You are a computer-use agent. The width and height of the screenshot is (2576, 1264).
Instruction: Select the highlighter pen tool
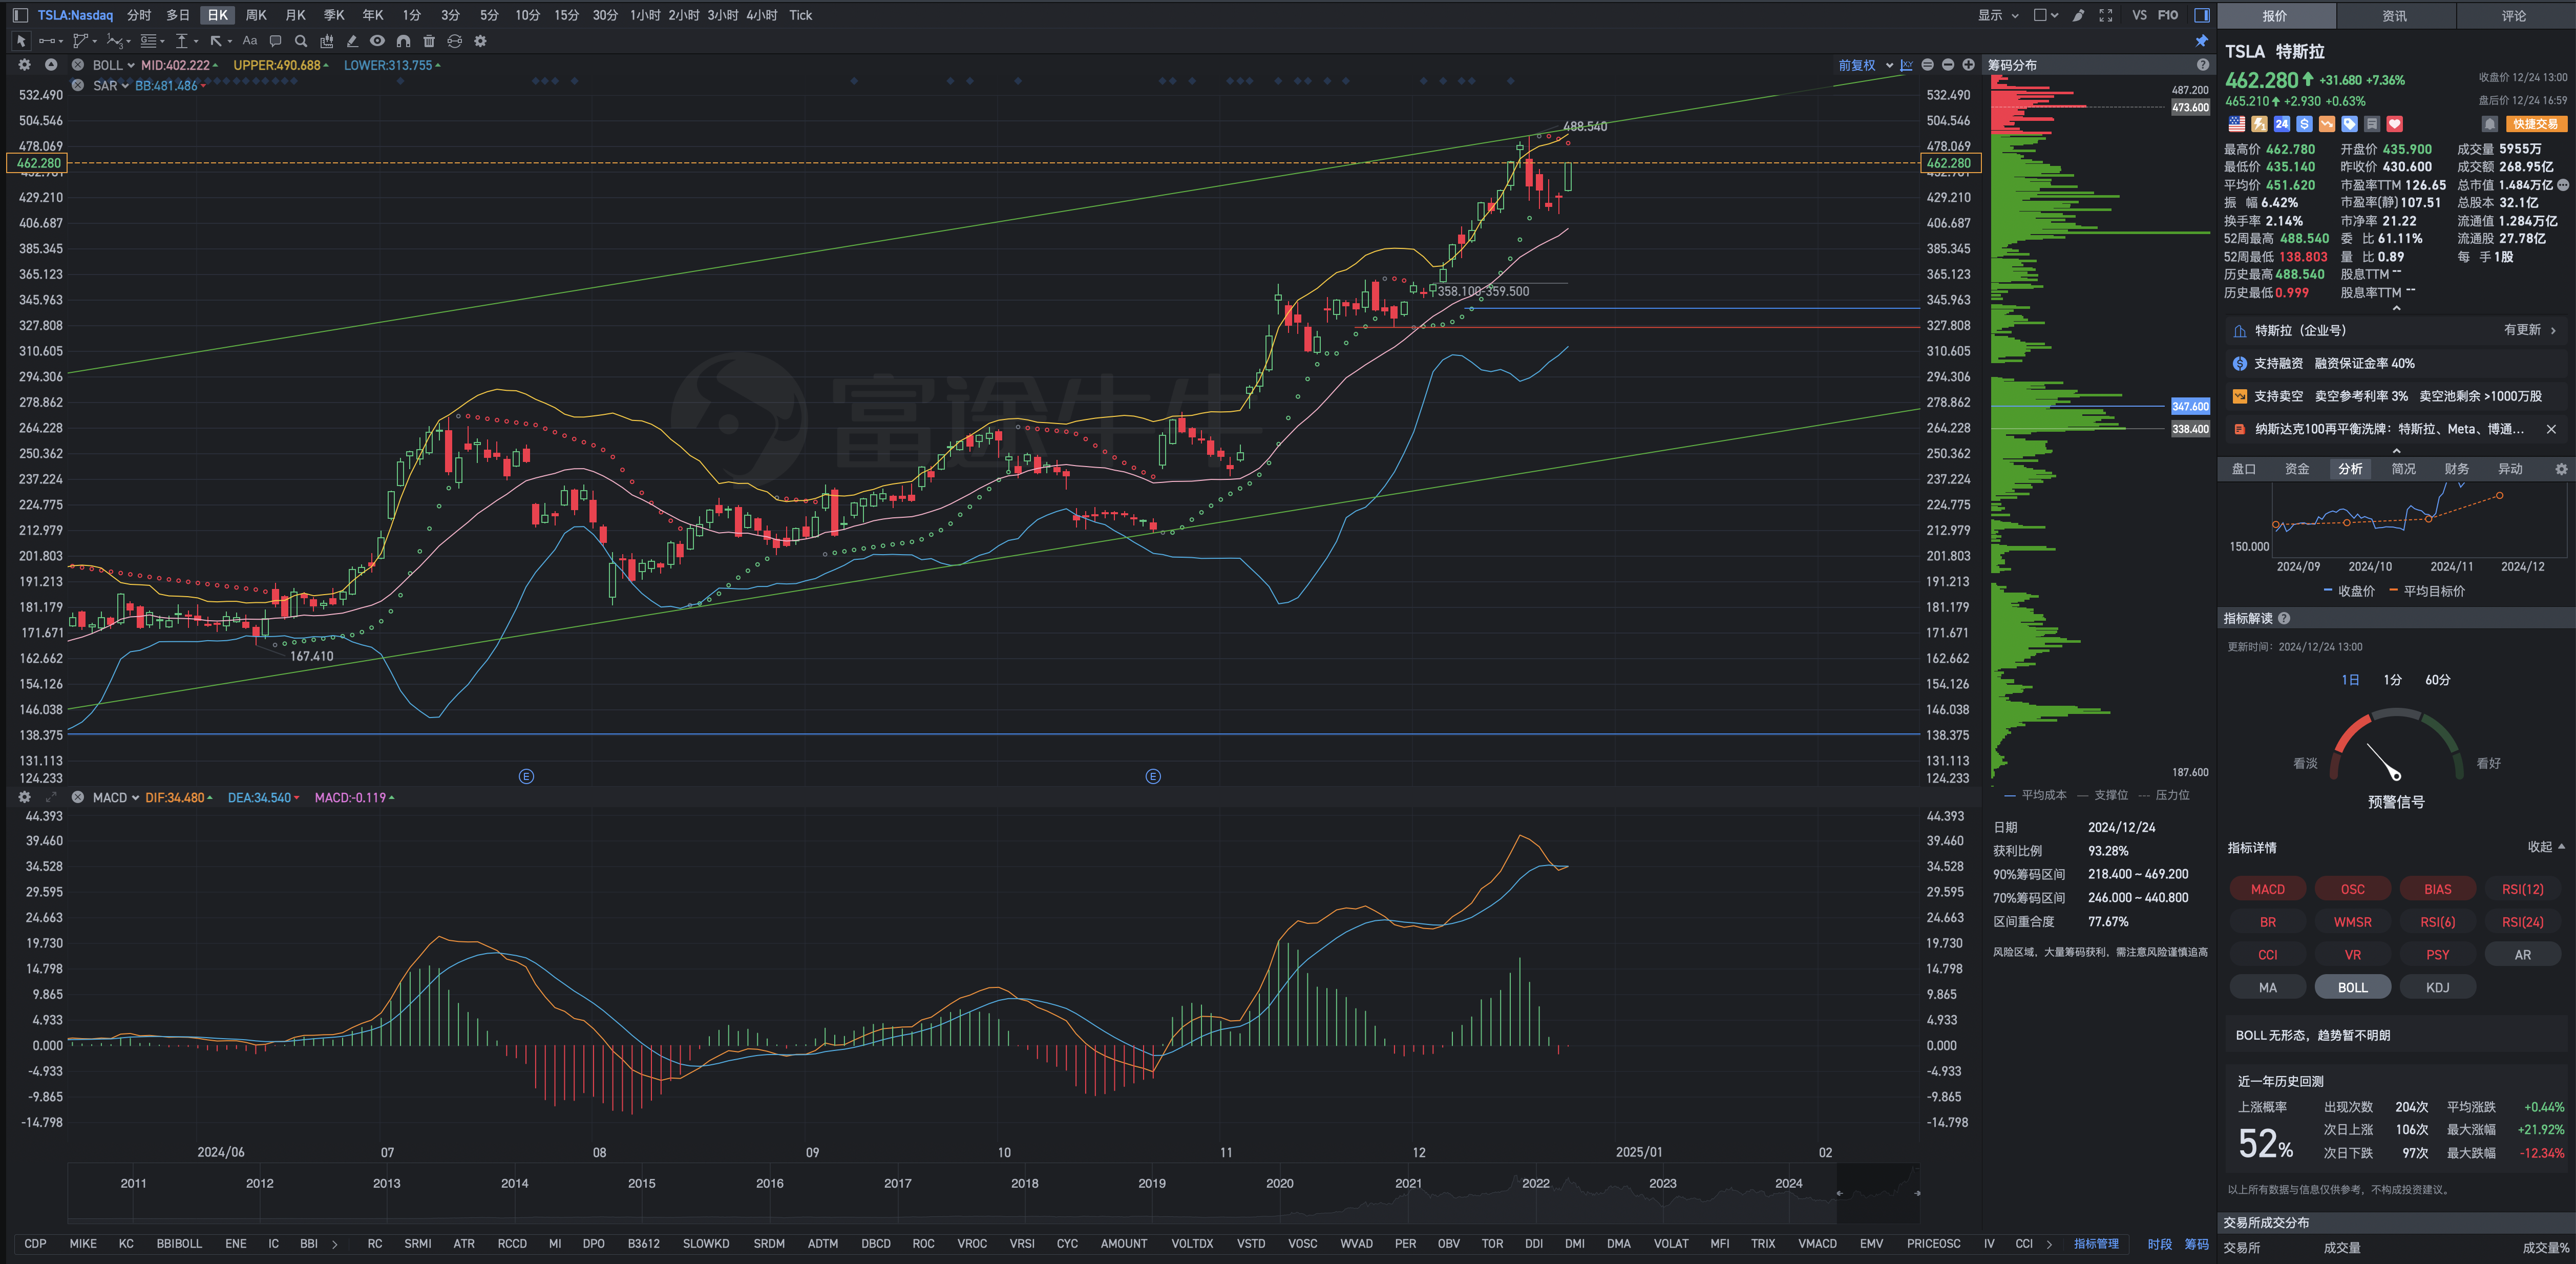click(352, 41)
